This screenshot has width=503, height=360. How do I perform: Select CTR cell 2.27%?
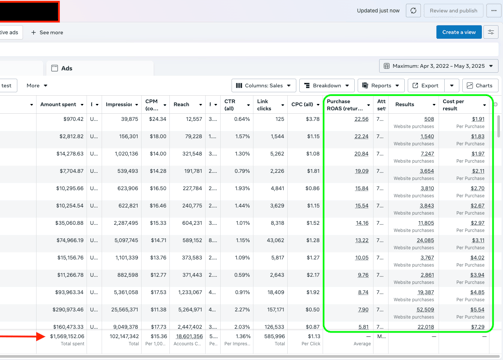click(x=242, y=310)
